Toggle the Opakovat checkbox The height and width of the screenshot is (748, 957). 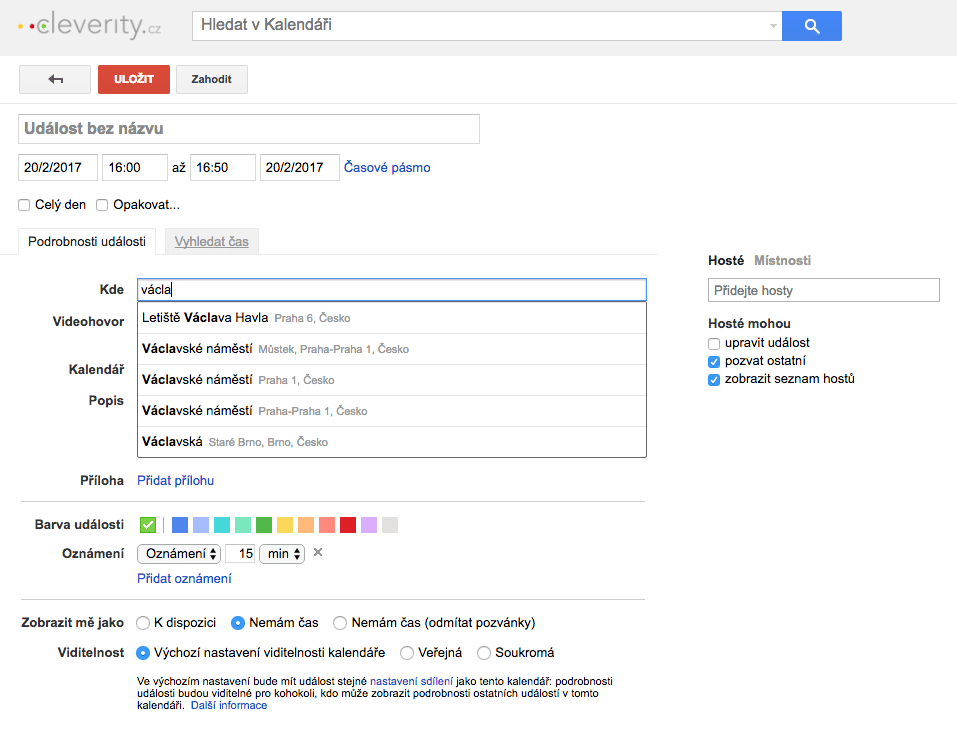102,205
